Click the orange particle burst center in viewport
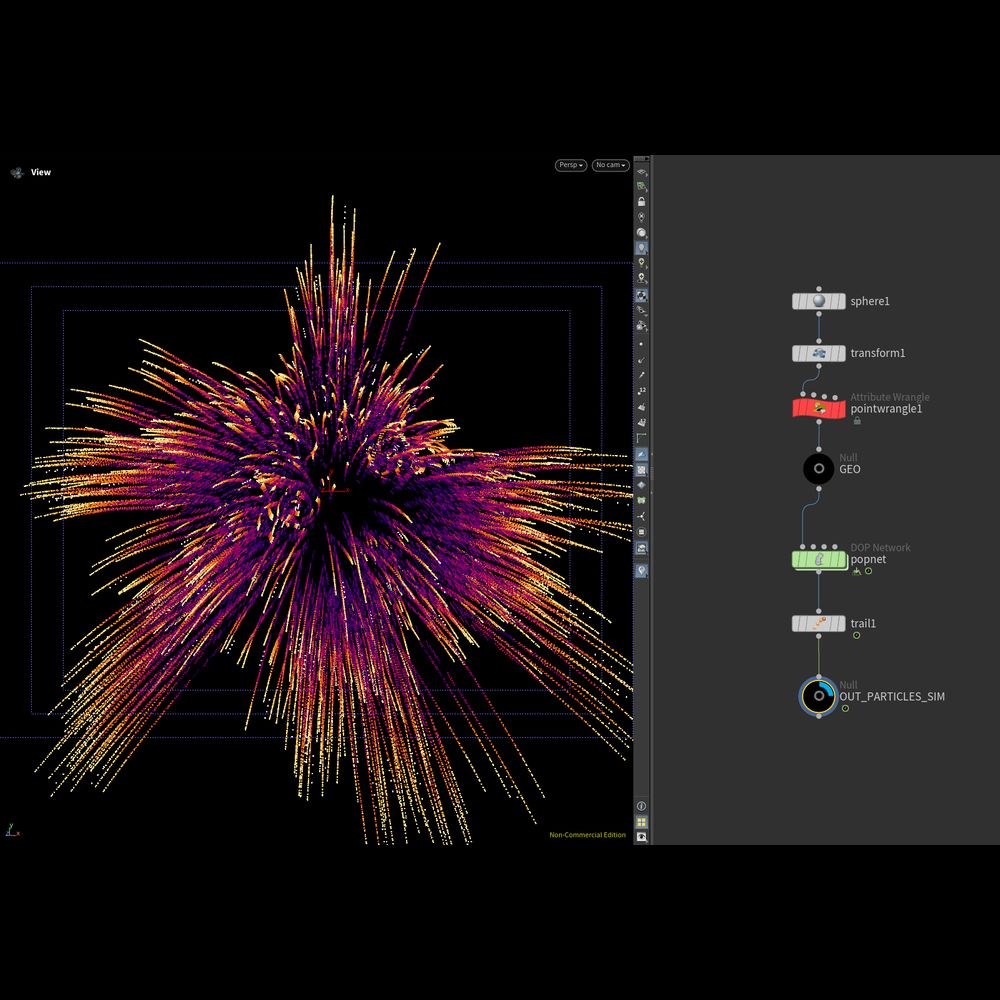Image resolution: width=1000 pixels, height=1000 pixels. [330, 490]
